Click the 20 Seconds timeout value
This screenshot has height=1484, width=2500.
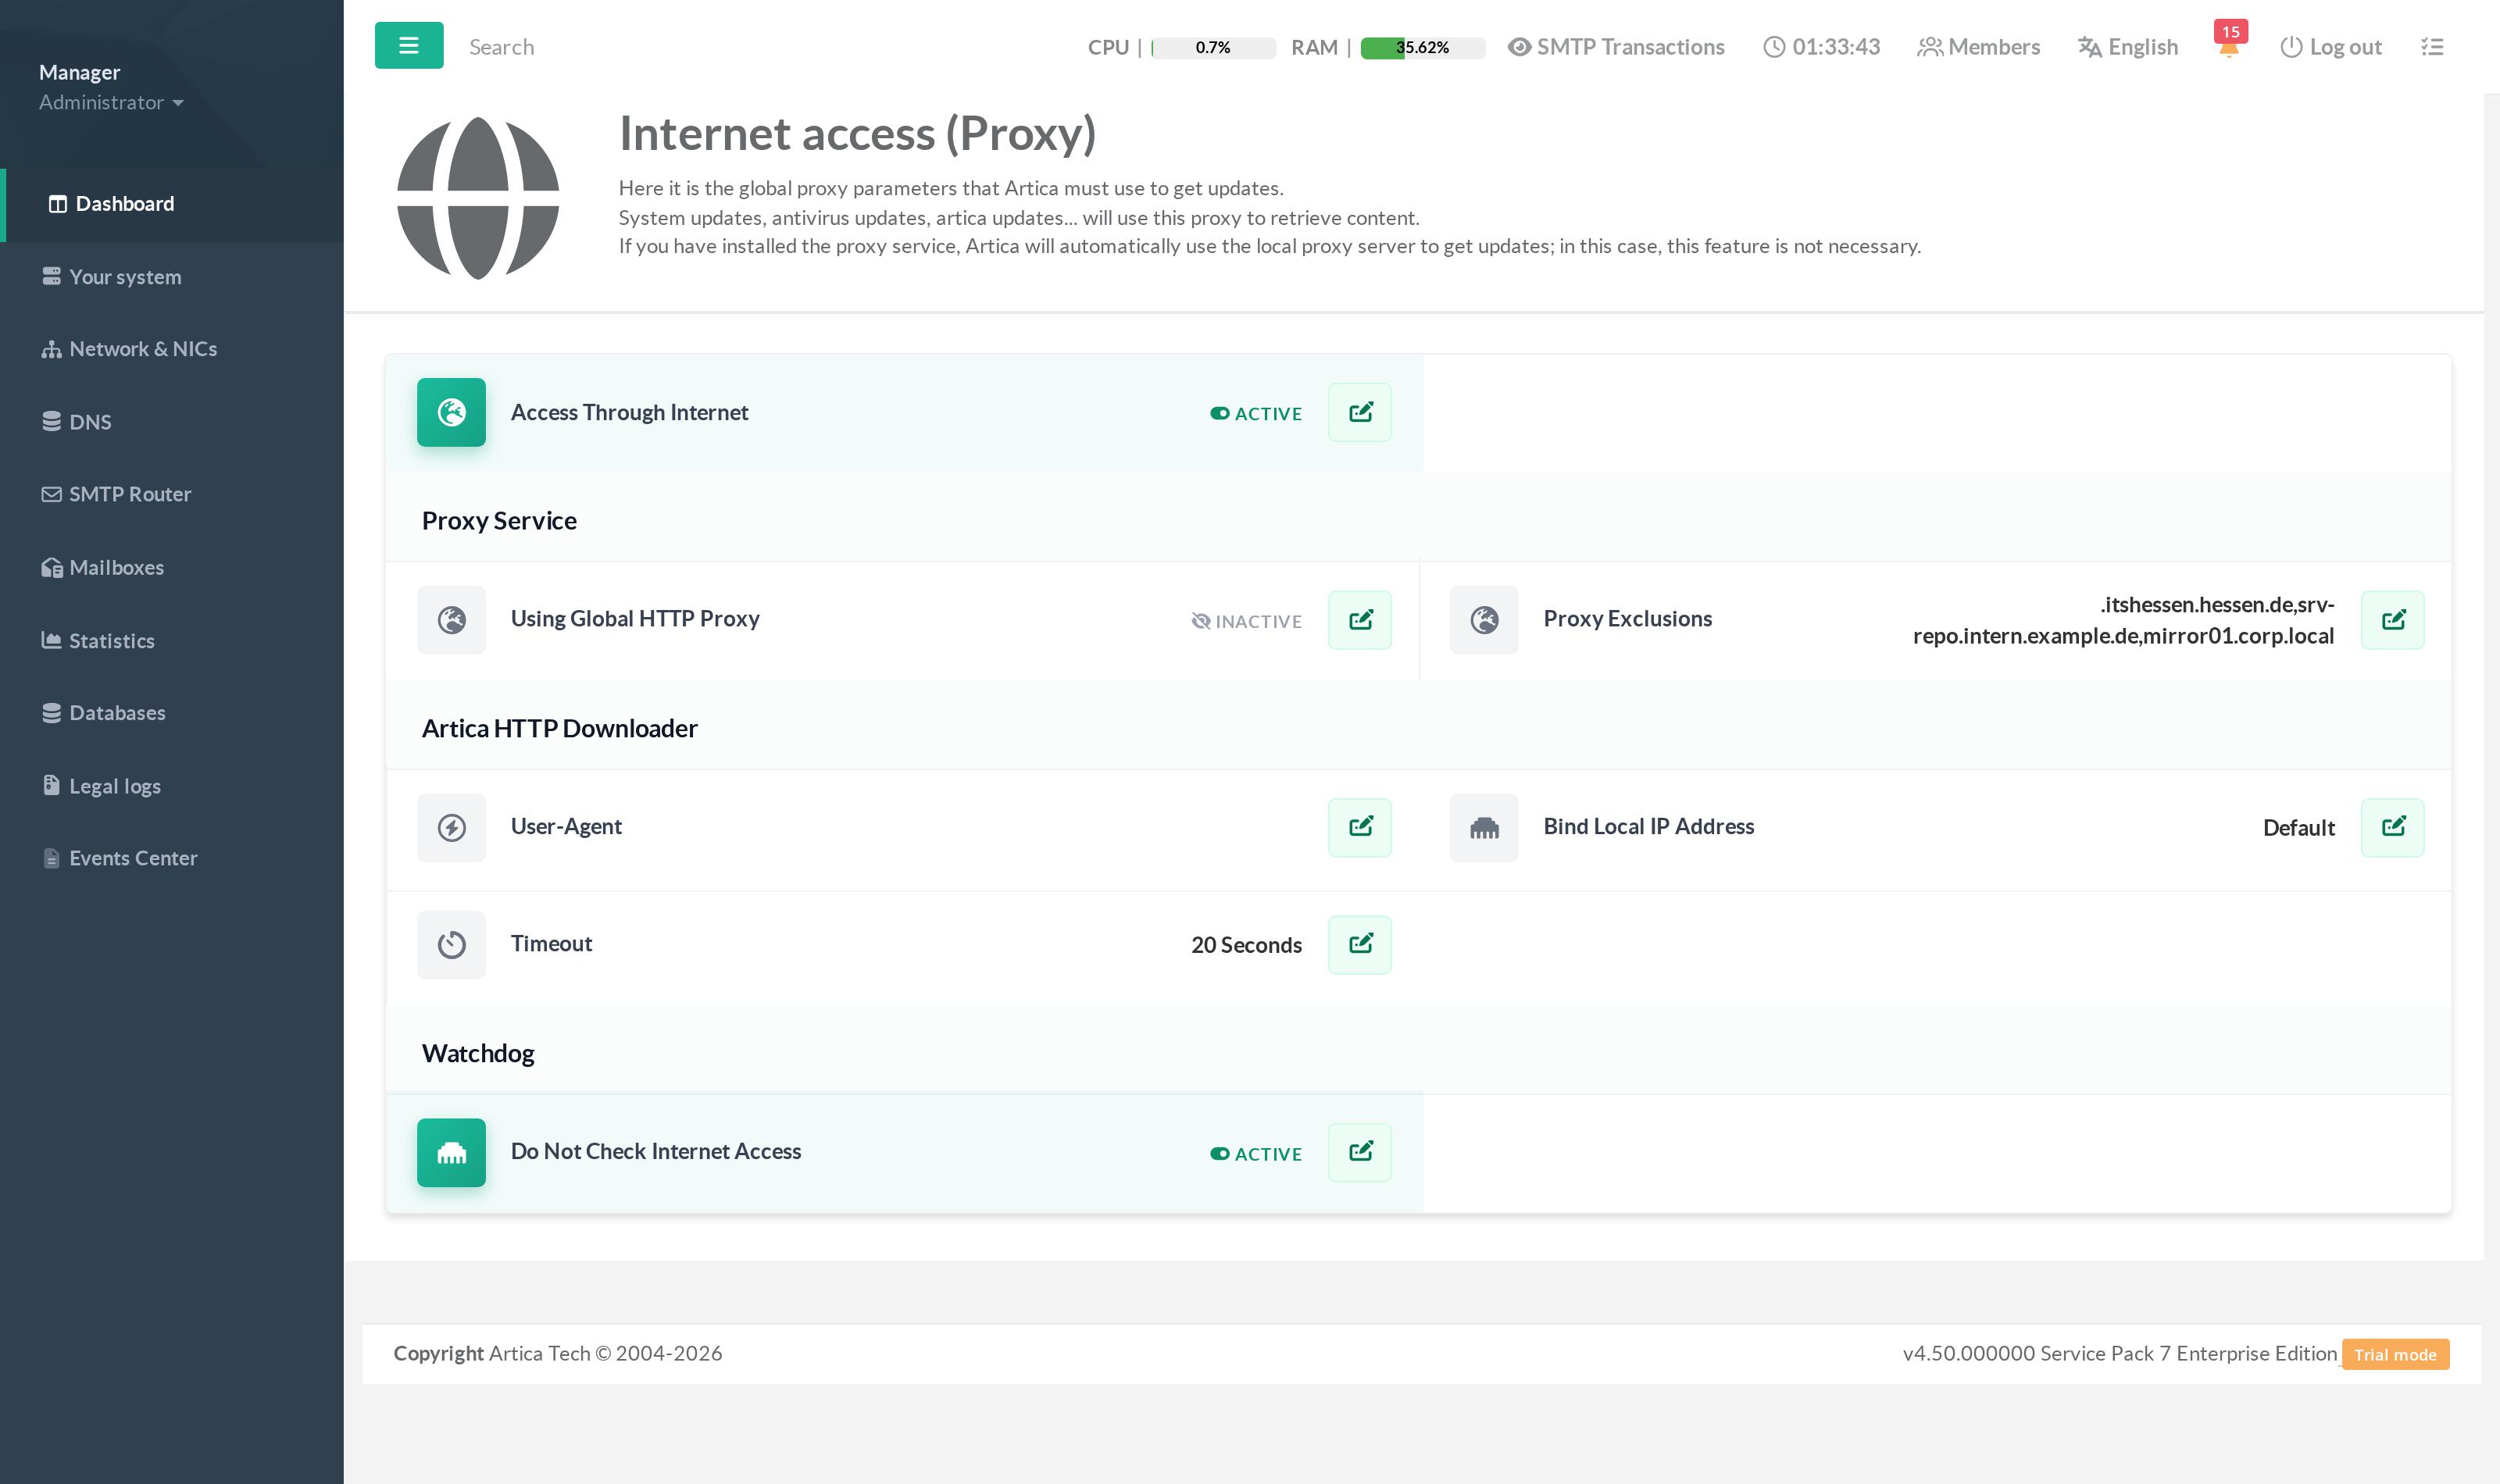[1246, 945]
